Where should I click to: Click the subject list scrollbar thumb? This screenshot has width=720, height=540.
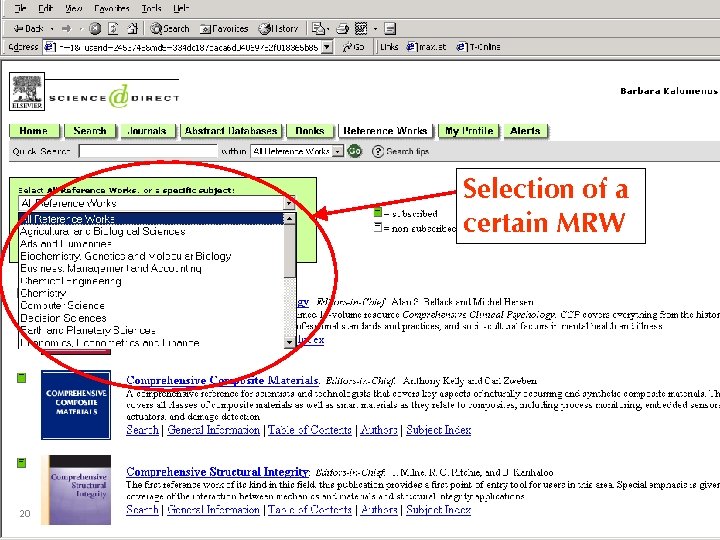(x=289, y=251)
